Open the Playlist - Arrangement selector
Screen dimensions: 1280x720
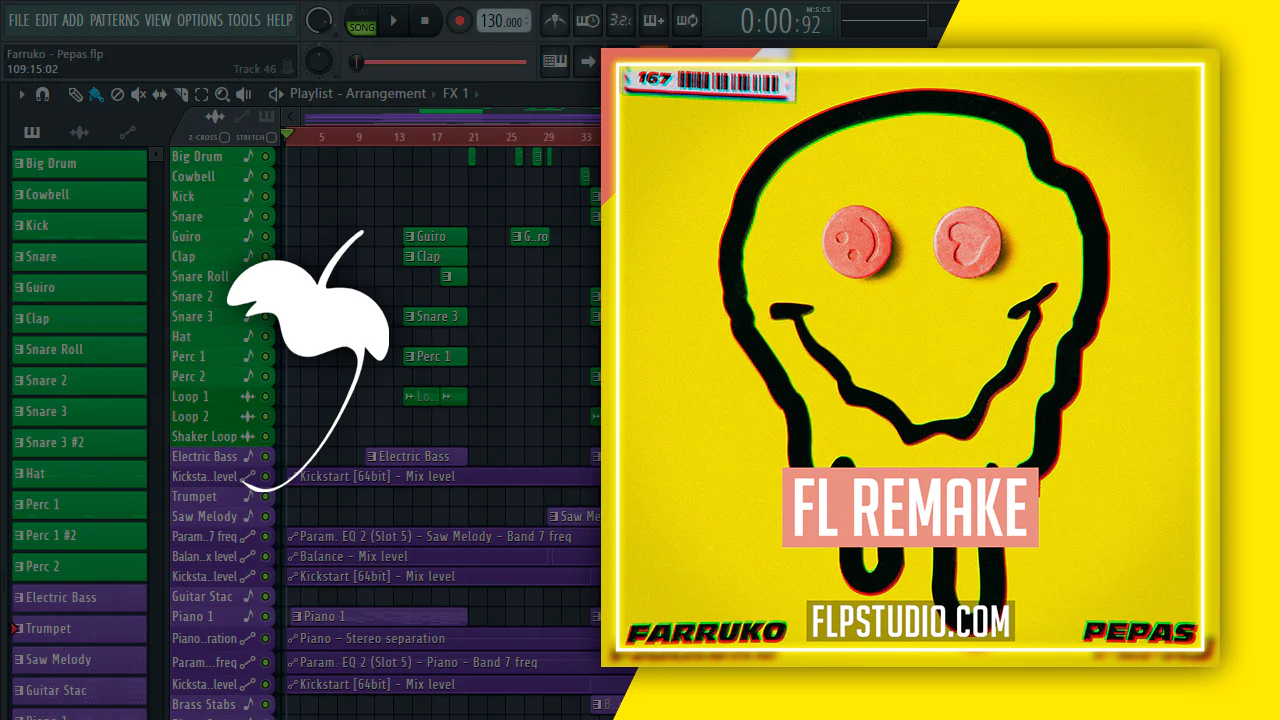(358, 94)
